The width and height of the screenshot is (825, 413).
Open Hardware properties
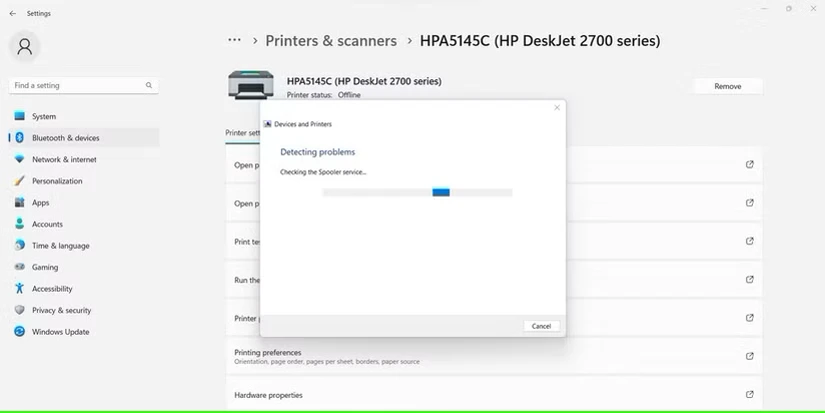[x=494, y=395]
